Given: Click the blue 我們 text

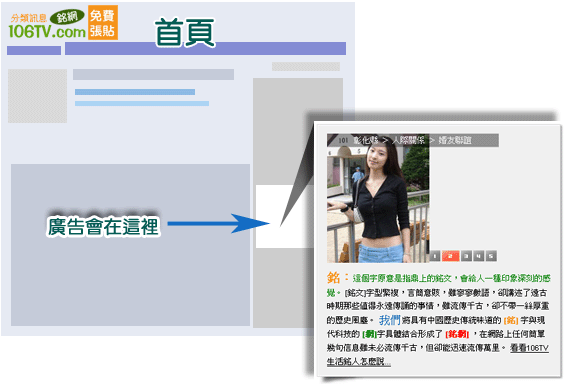Looking at the screenshot, I should pyautogui.click(x=389, y=320).
